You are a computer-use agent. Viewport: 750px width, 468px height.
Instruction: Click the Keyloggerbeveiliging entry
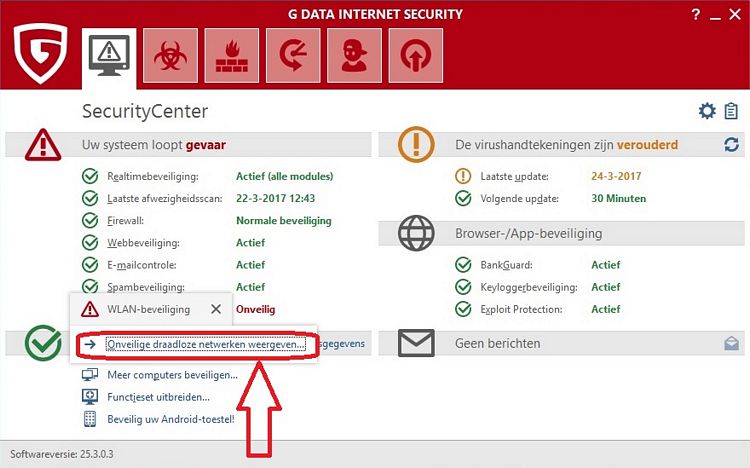pyautogui.click(x=529, y=287)
